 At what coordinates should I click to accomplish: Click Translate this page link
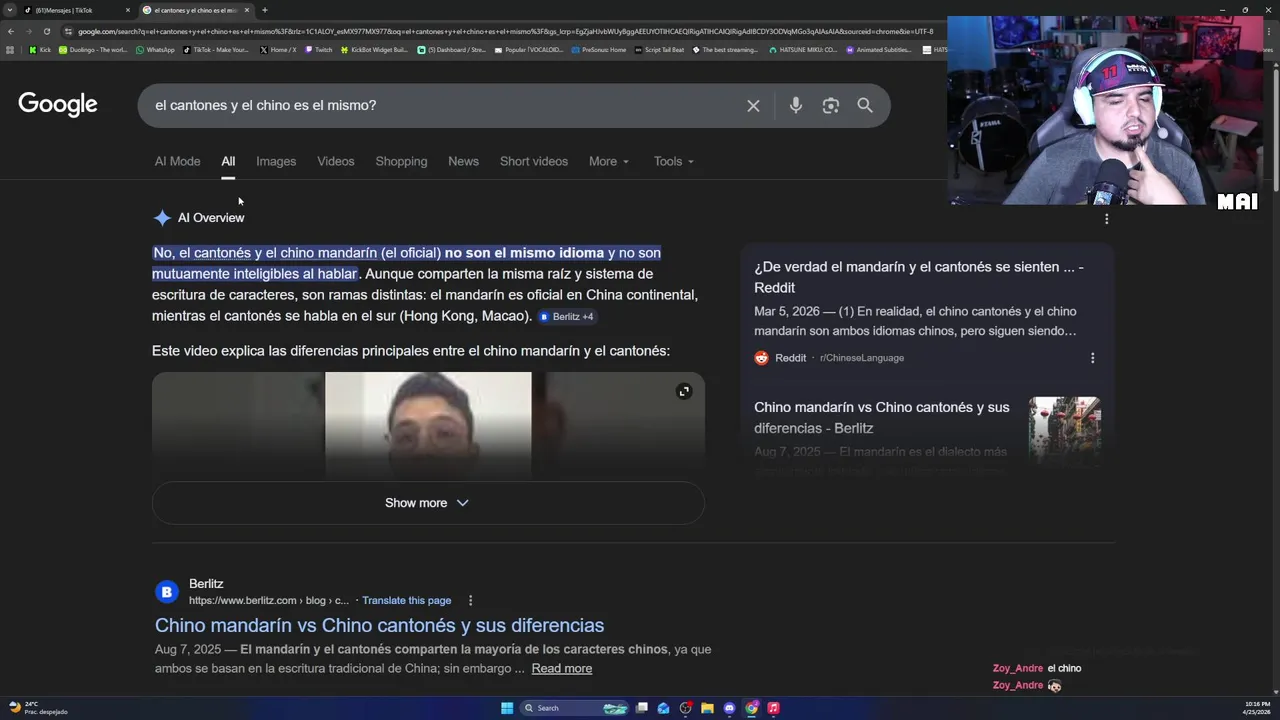click(x=406, y=600)
